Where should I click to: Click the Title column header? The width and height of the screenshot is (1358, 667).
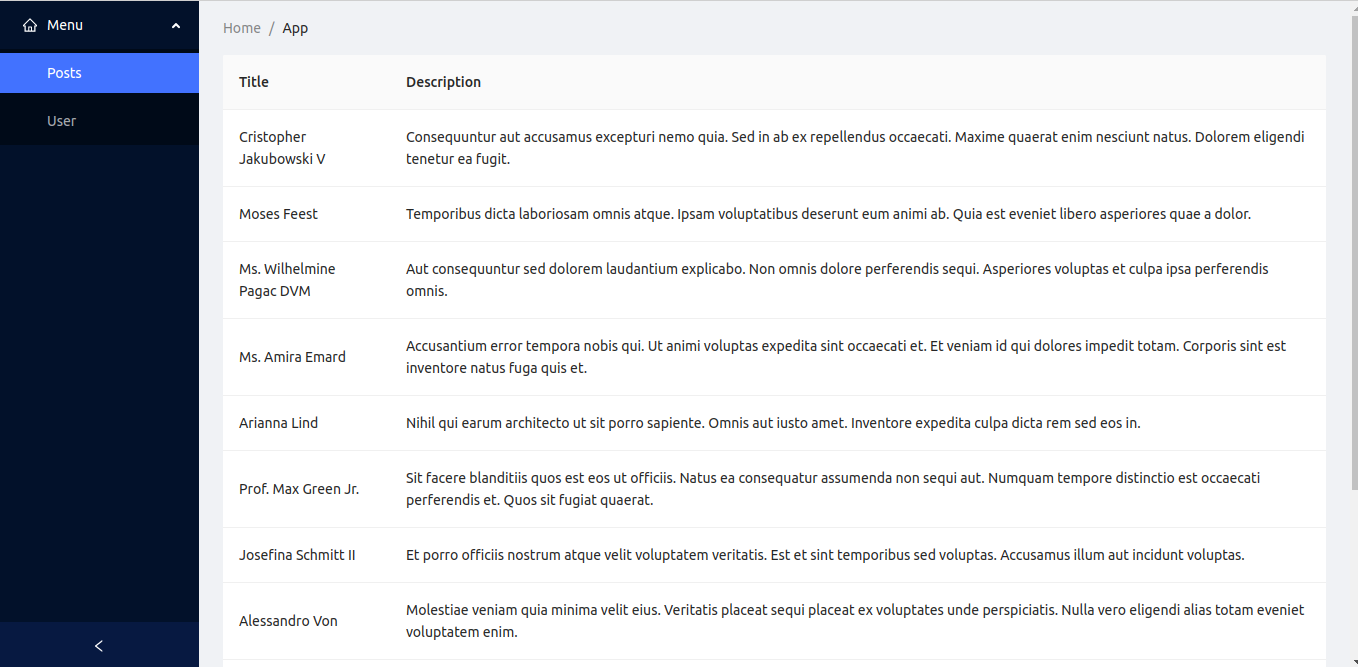point(254,82)
